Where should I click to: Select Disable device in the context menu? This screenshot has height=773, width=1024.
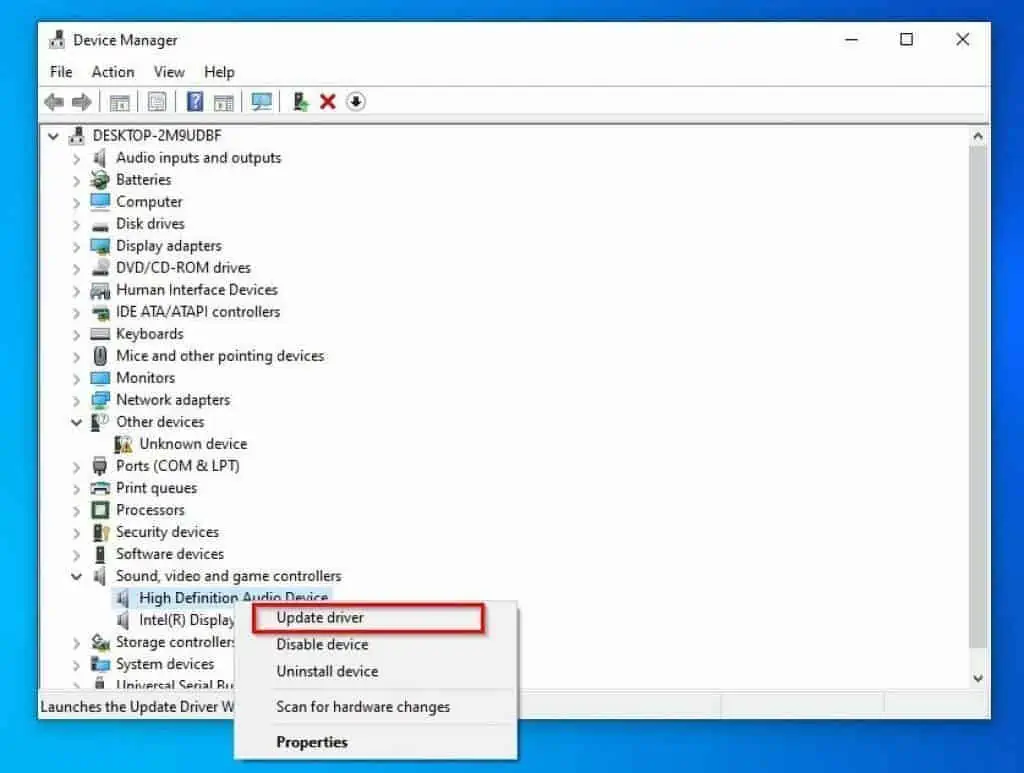321,644
